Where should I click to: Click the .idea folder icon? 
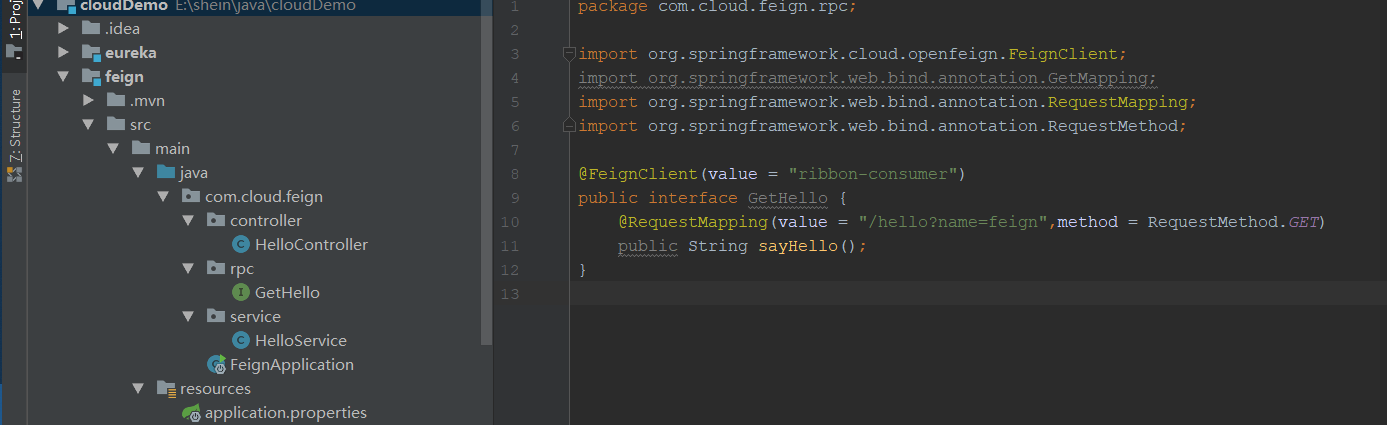coord(90,28)
